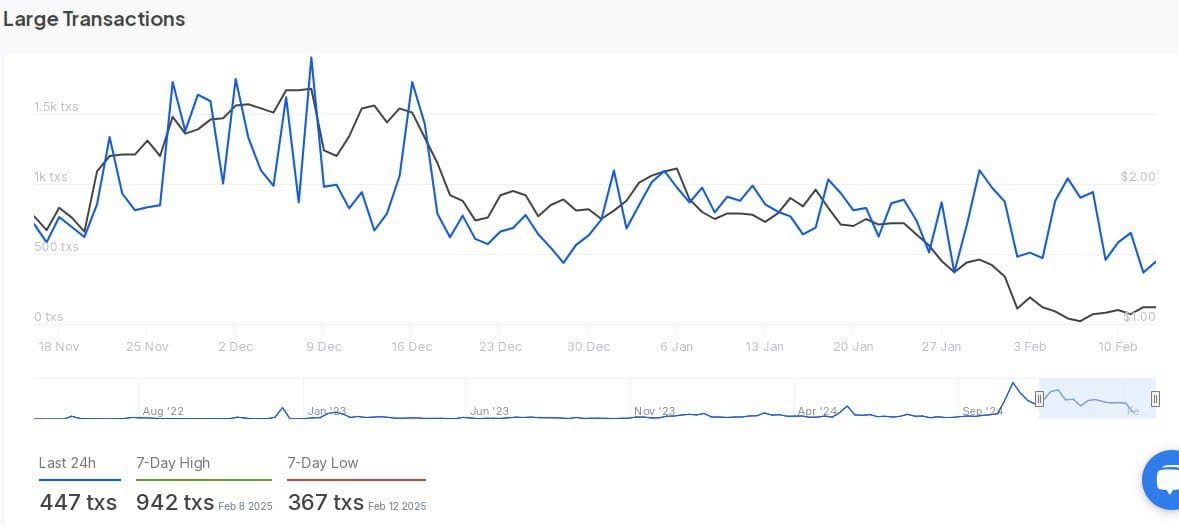Click the 1.5k txs y-axis label

pos(56,107)
